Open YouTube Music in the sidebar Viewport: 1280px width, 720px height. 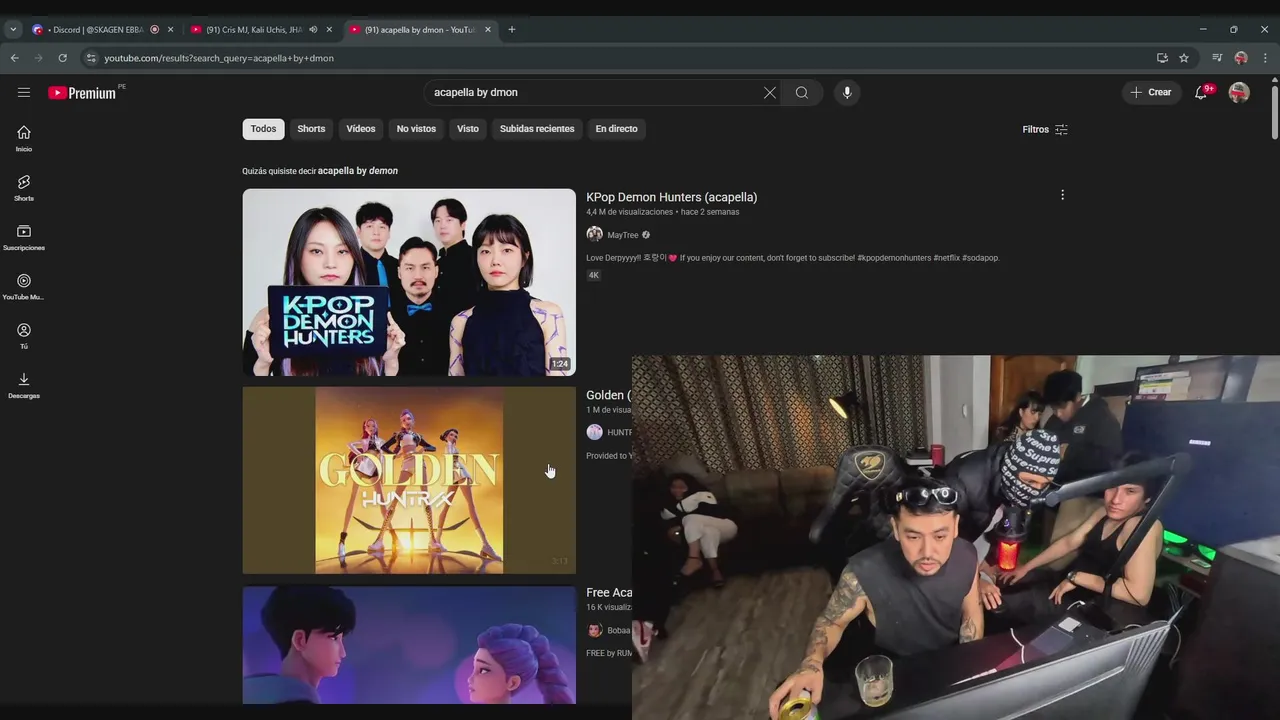click(x=24, y=286)
